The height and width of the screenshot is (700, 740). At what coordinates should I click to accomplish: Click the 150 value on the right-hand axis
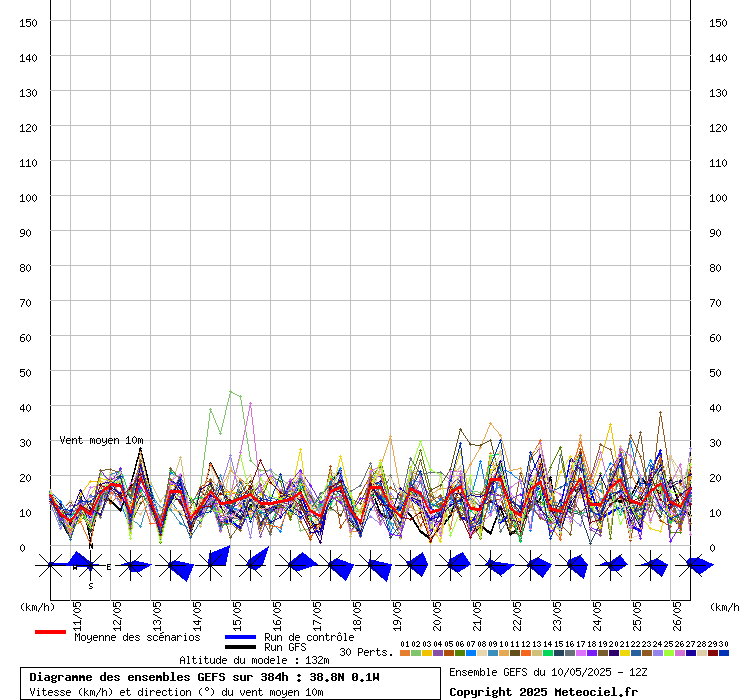(x=718, y=23)
